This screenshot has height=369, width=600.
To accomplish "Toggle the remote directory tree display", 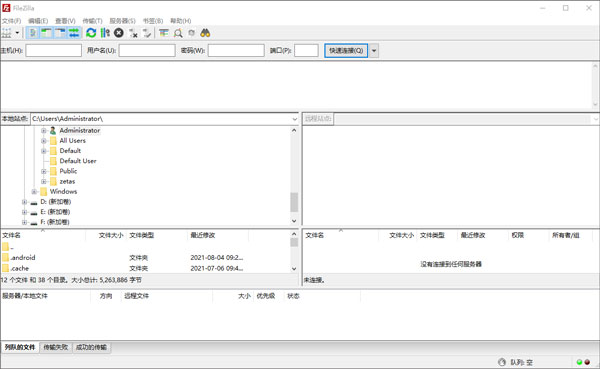I will 60,33.
